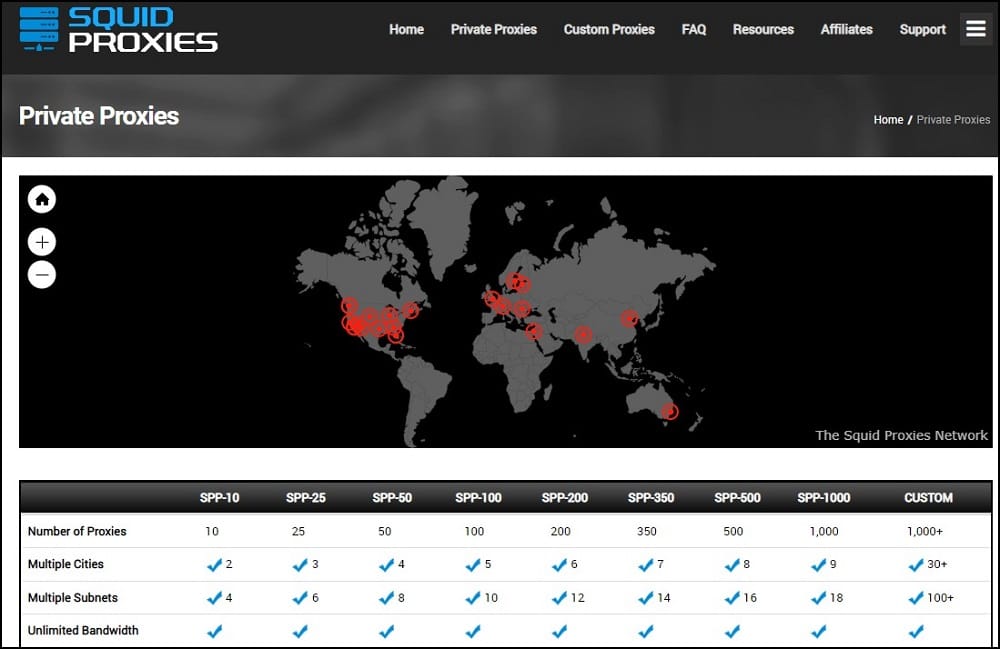
Task: Click the Squid Proxies logo
Action: click(119, 29)
